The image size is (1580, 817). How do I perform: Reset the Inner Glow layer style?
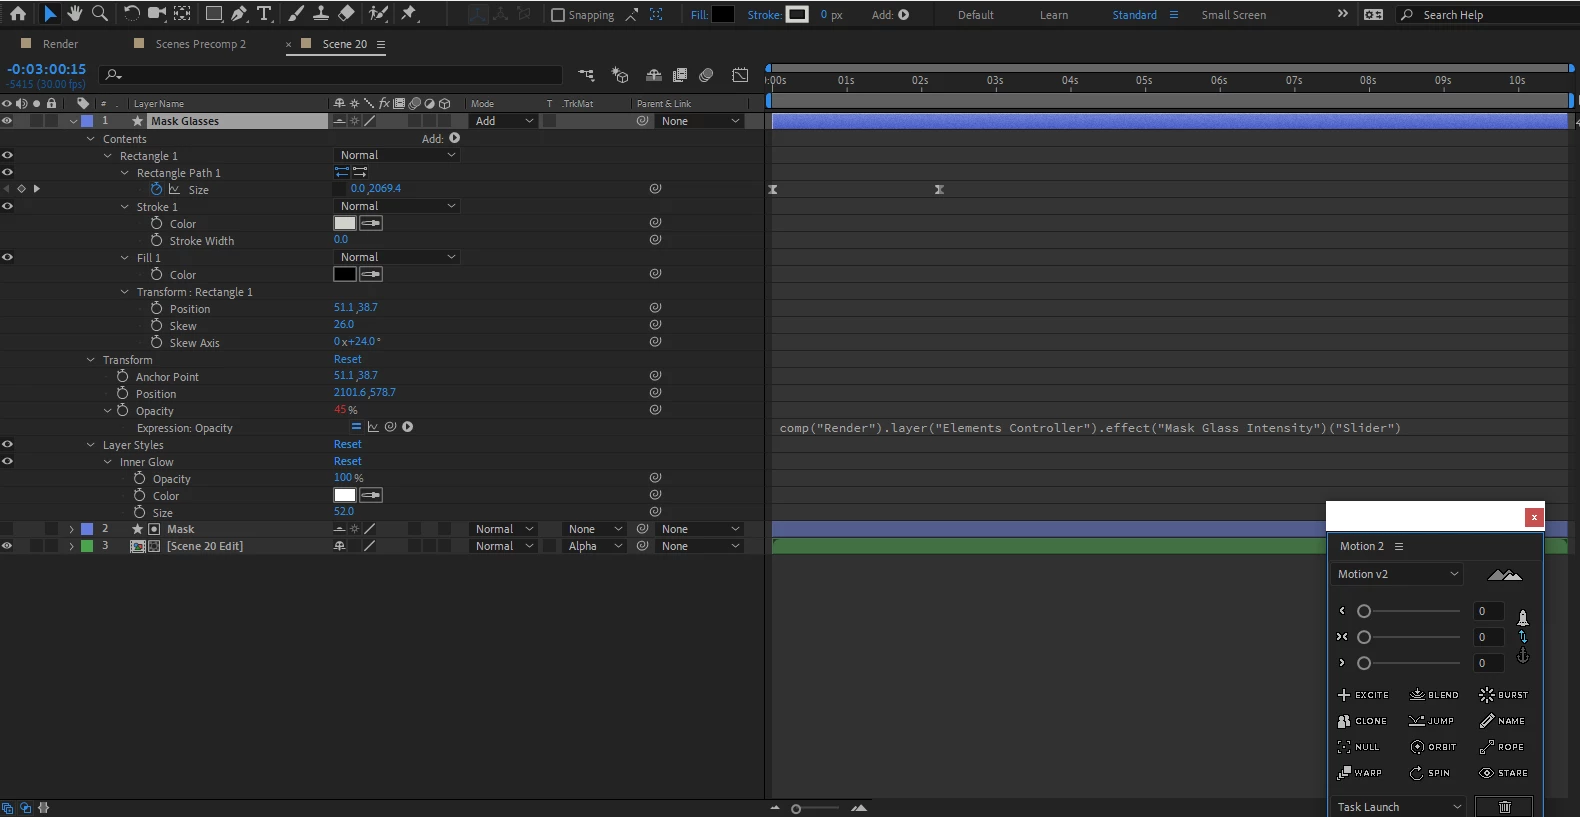click(348, 461)
